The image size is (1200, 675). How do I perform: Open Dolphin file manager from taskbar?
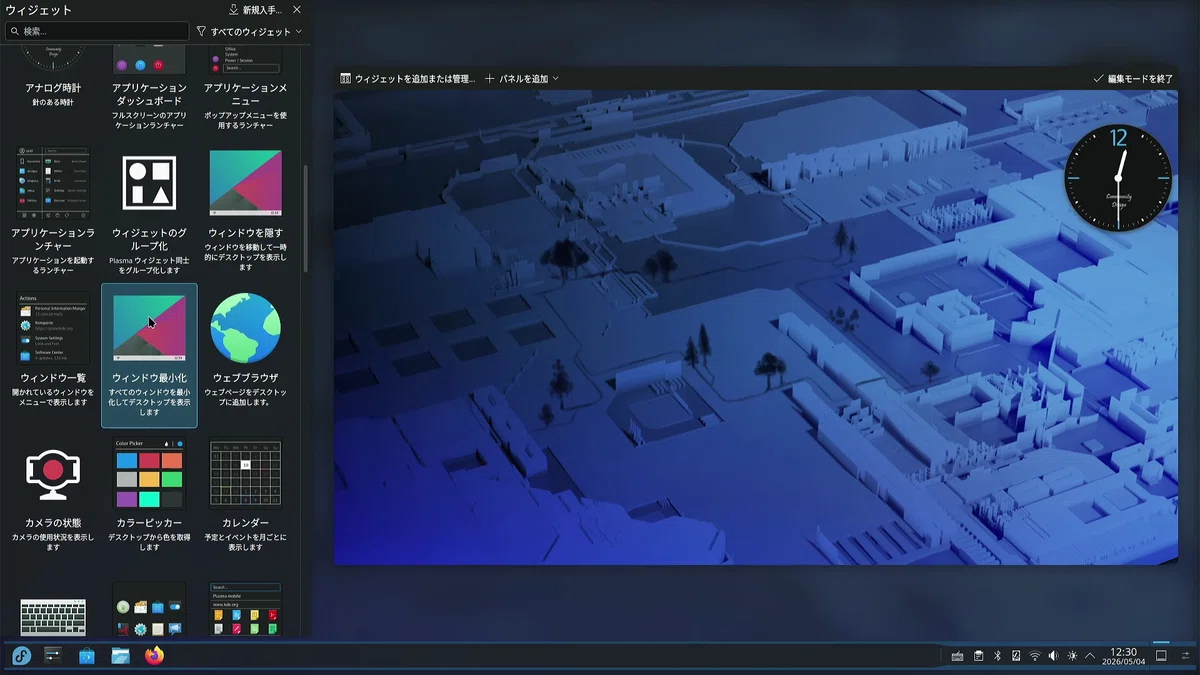[x=120, y=656]
